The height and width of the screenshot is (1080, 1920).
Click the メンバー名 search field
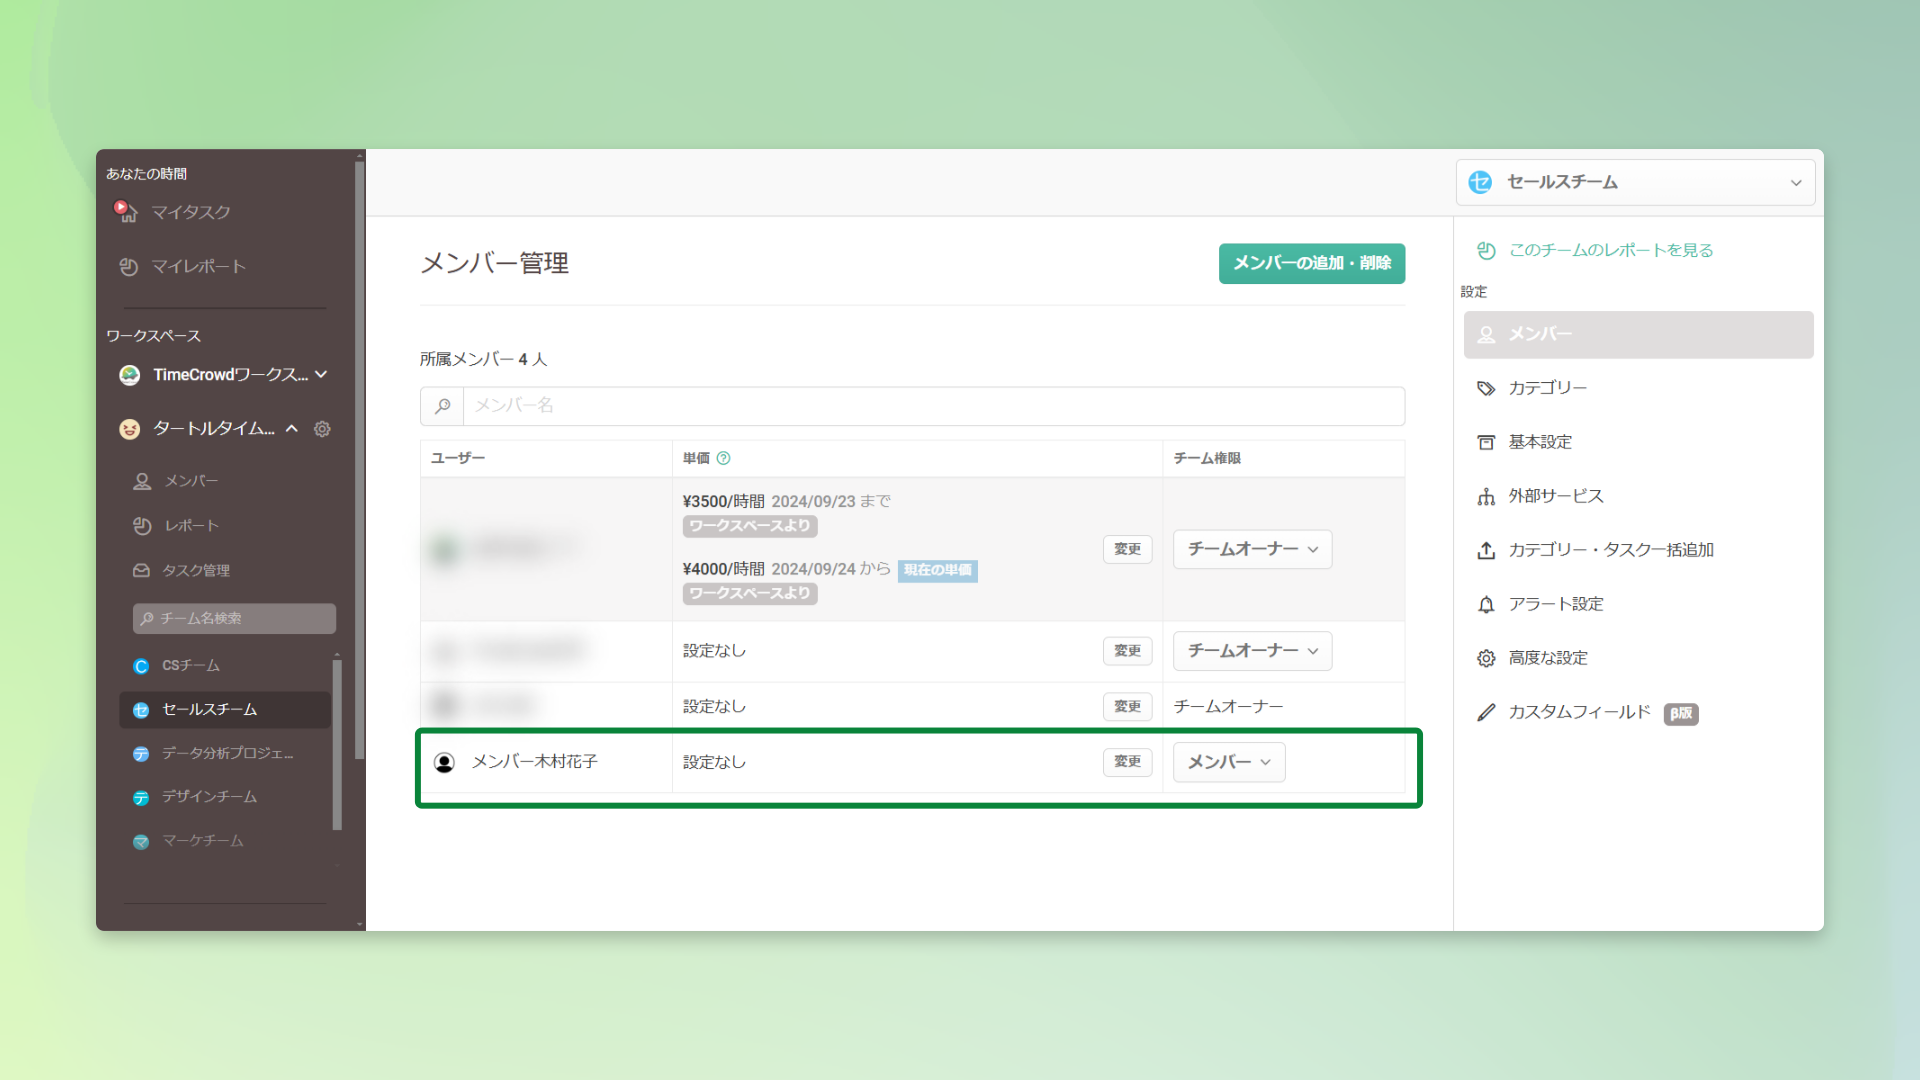click(930, 406)
